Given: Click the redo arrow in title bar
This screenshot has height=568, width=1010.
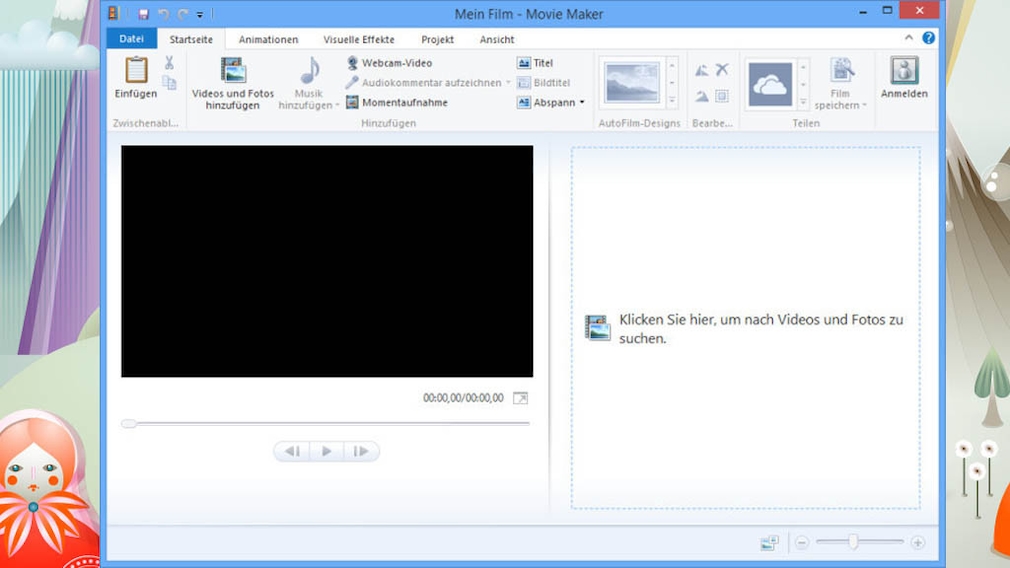Looking at the screenshot, I should click(183, 14).
